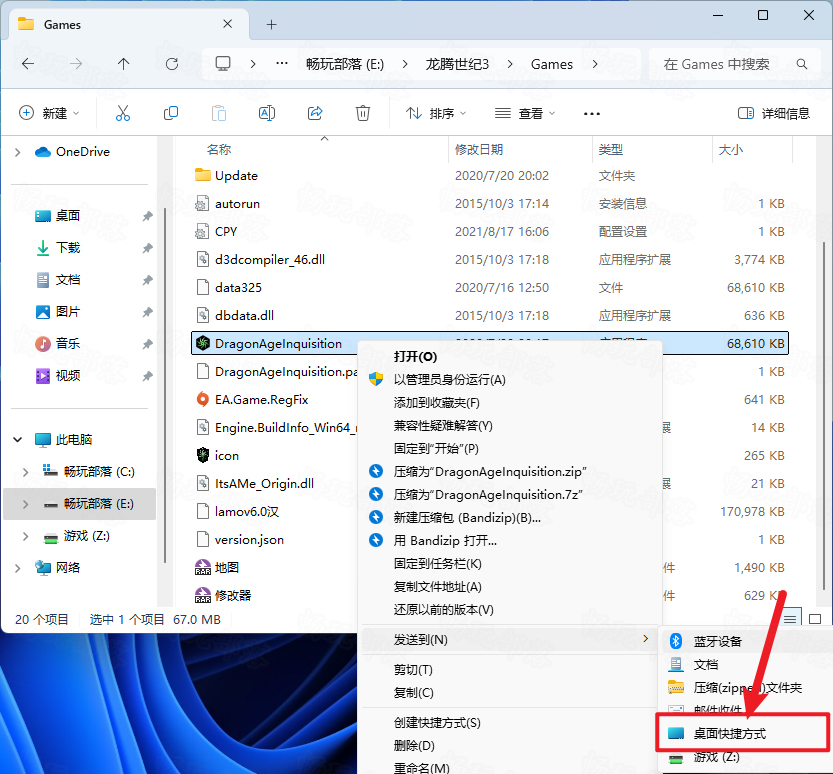Screen dimensions: 833x774
Task: Expand the 网络 tree node
Action: pos(18,568)
